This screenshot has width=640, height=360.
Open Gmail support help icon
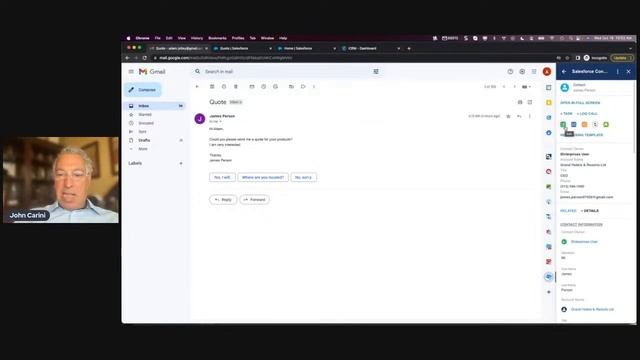click(510, 71)
